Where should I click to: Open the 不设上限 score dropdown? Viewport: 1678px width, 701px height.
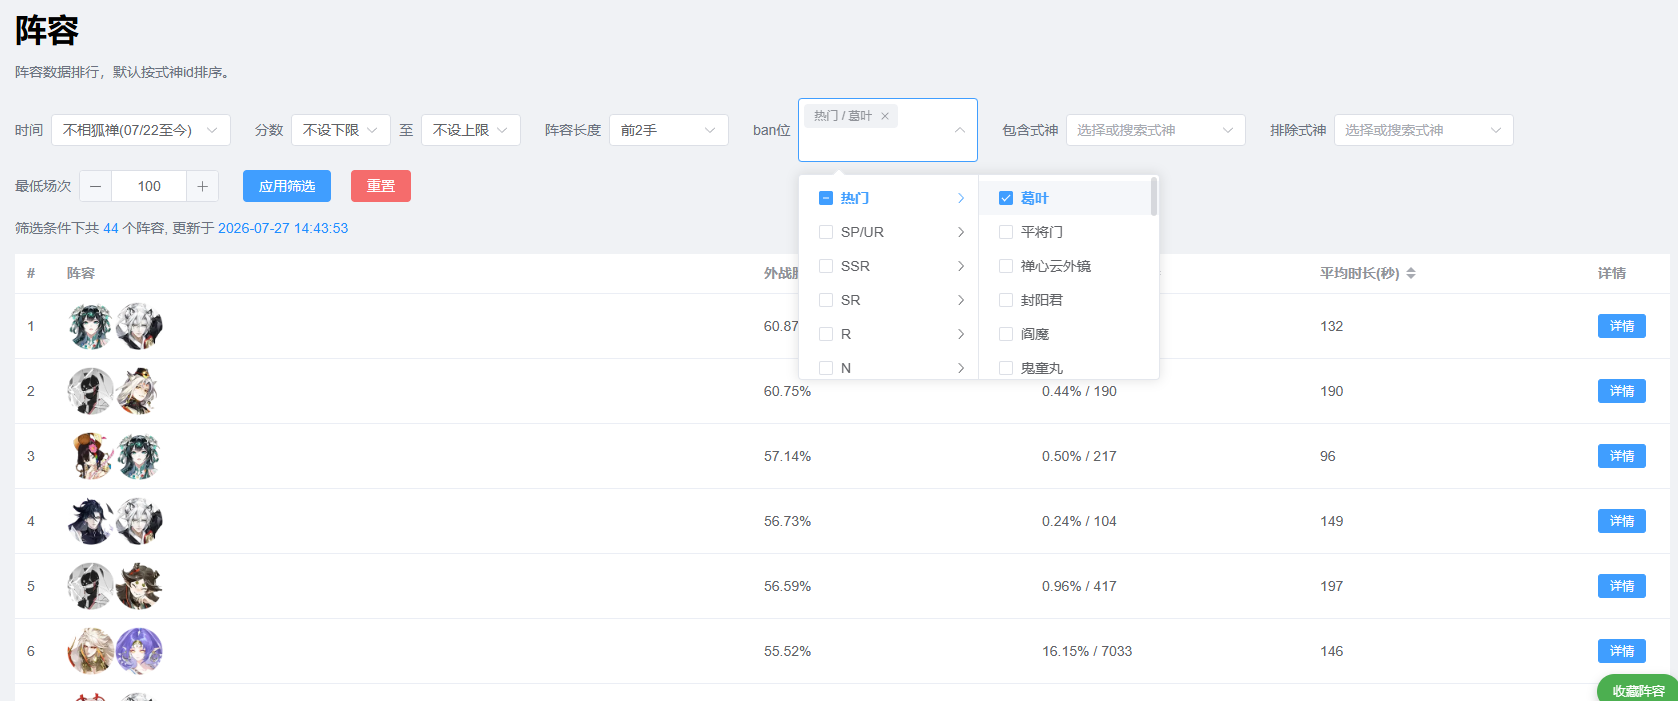click(471, 130)
